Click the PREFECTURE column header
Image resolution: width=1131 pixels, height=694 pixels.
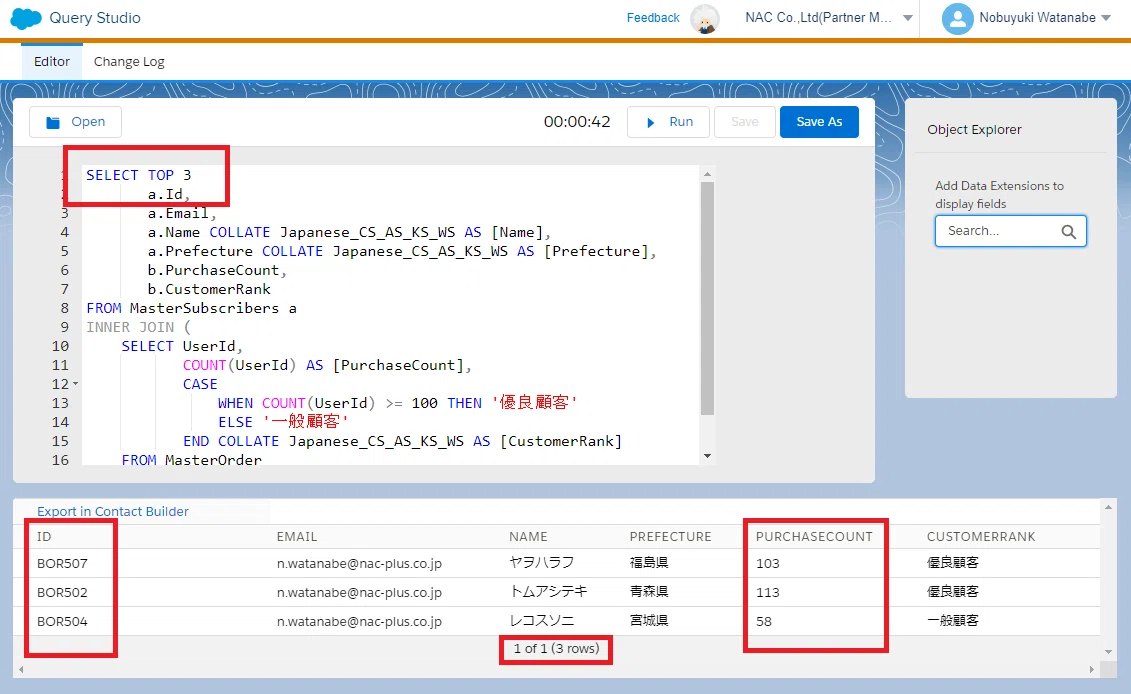pos(670,537)
